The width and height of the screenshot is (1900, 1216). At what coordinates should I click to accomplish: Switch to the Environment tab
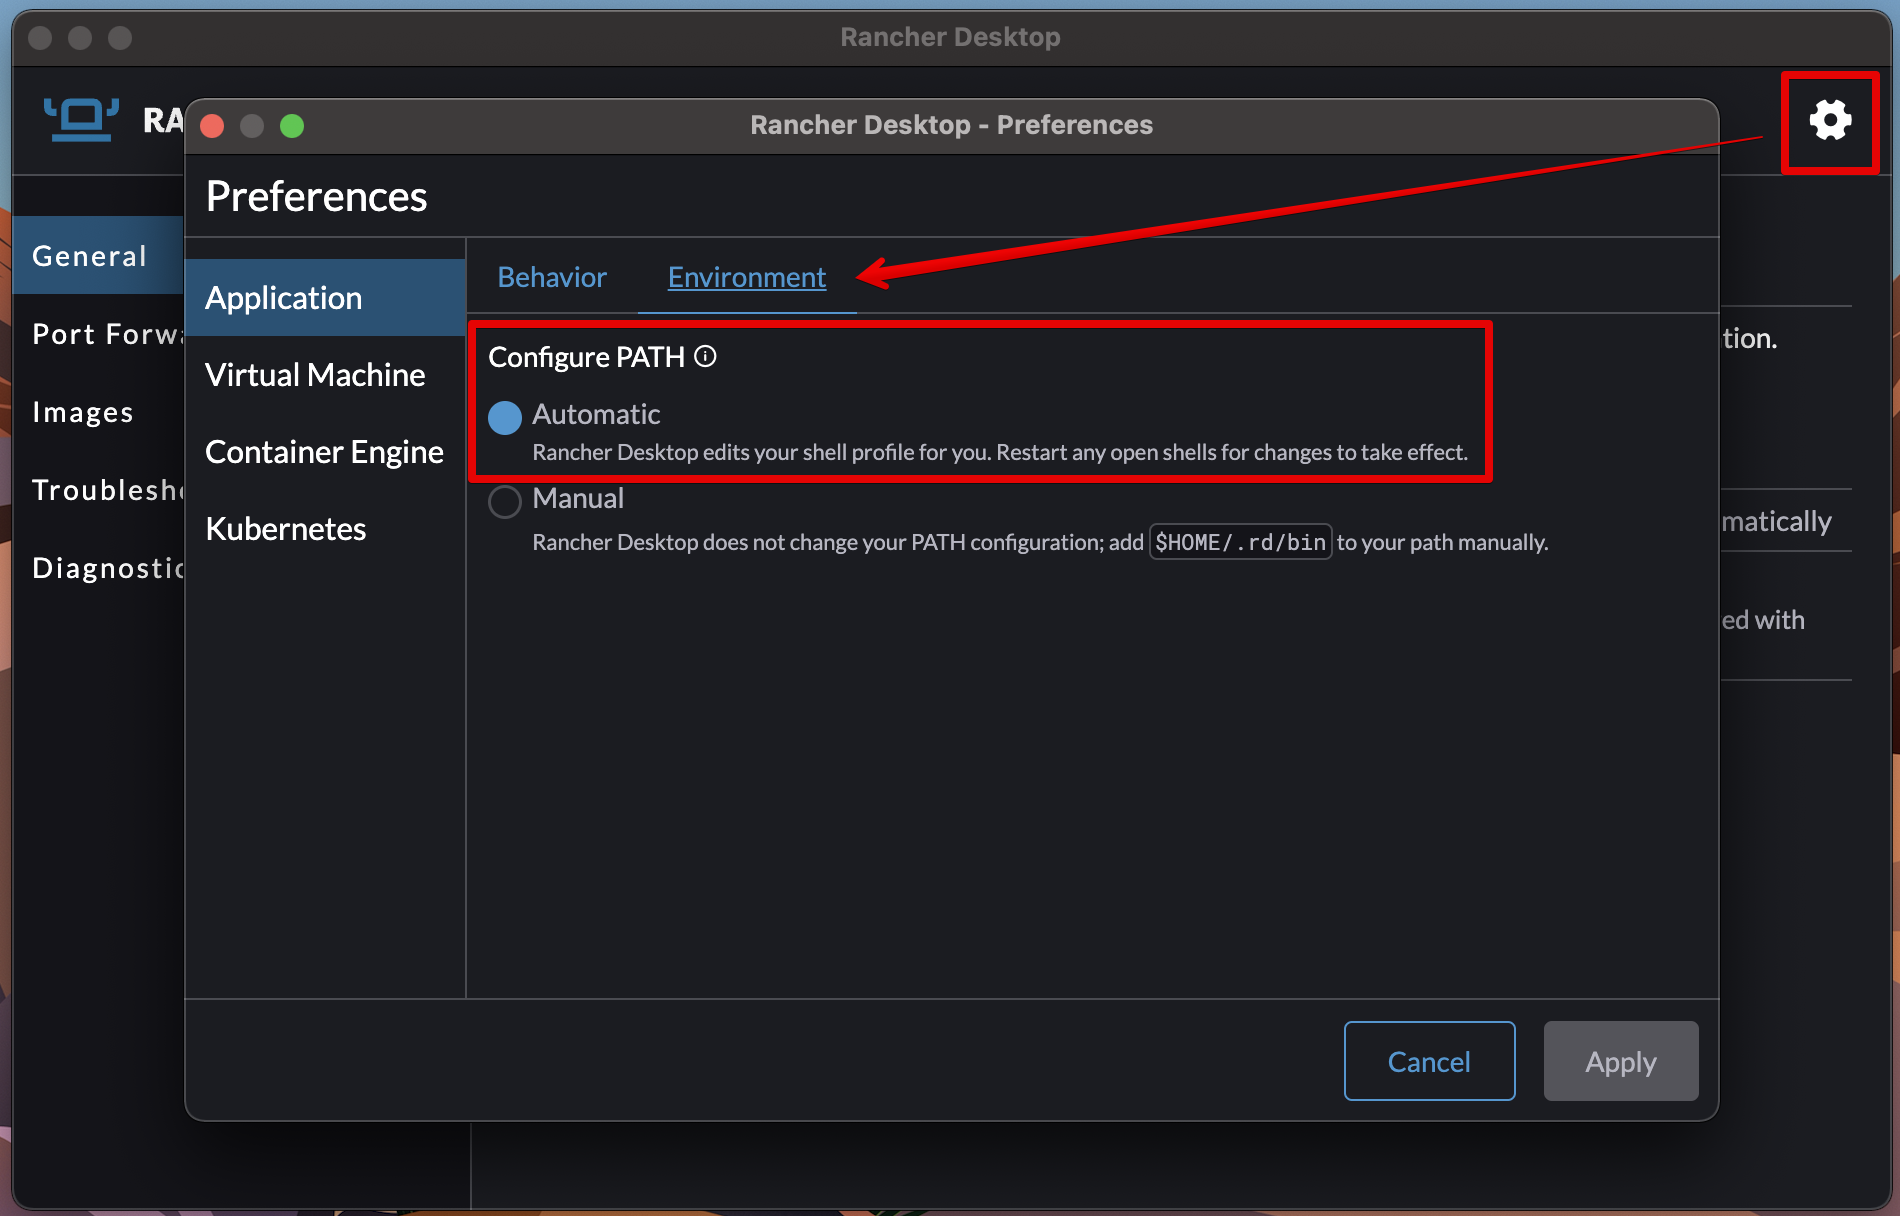[747, 277]
